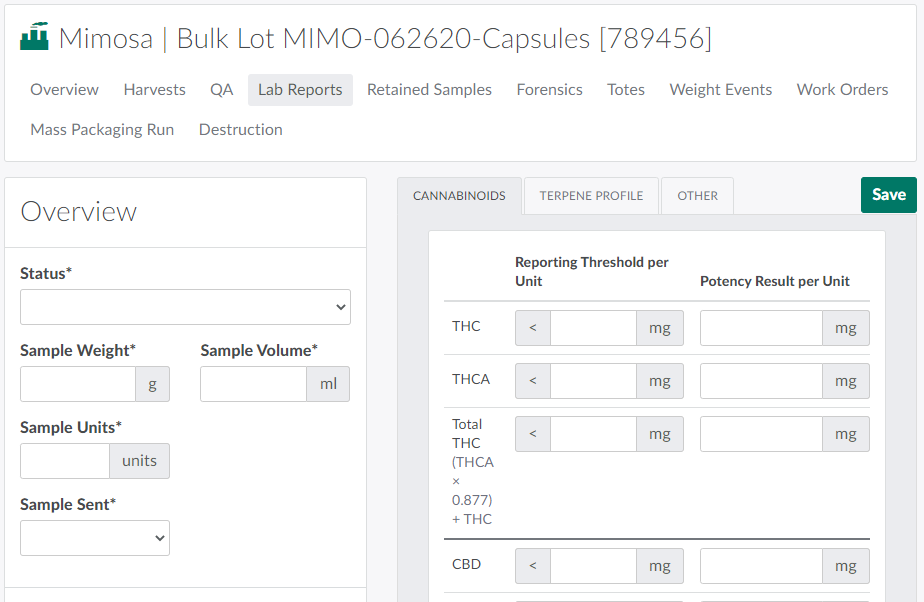This screenshot has width=924, height=602.
Task: Expand the Sample Sent dropdown
Action: 95,538
